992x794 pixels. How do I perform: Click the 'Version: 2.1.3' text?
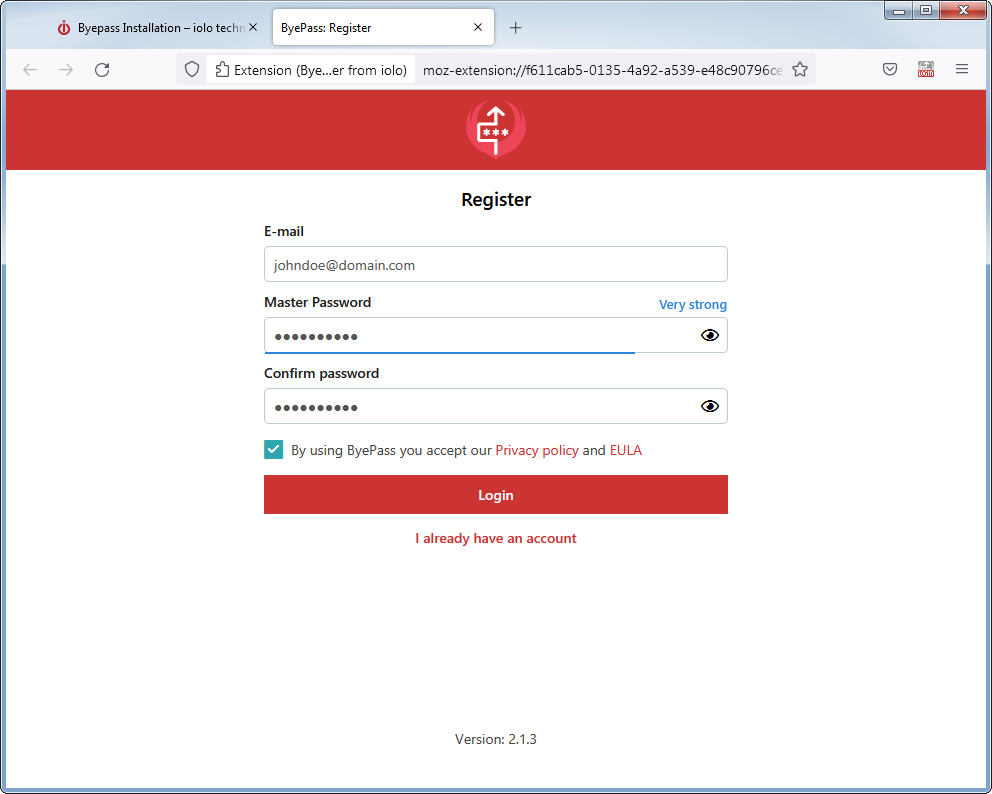pyautogui.click(x=495, y=739)
